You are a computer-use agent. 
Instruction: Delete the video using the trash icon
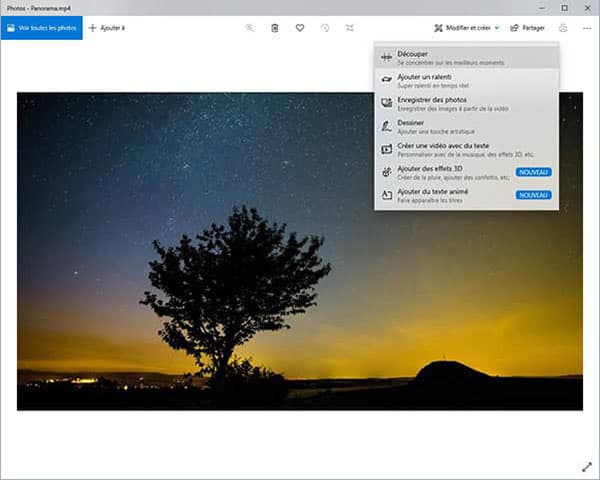pos(275,28)
